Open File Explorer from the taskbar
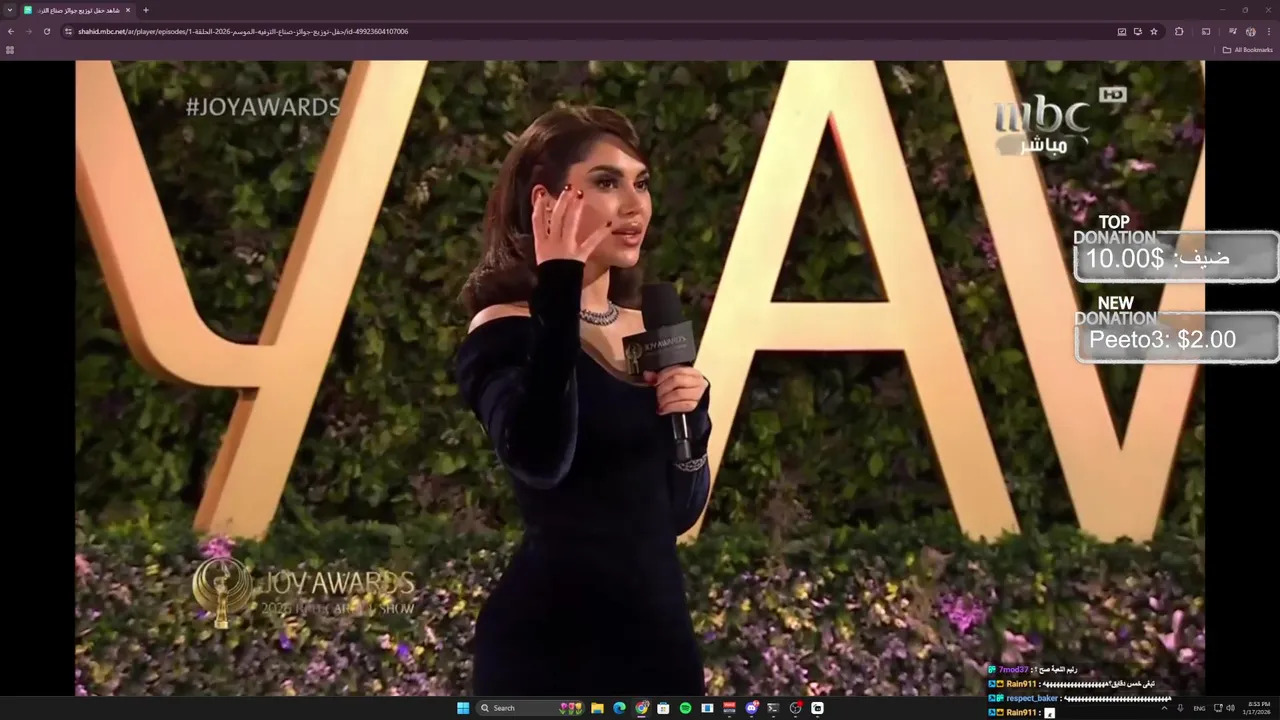This screenshot has height=720, width=1280. (597, 708)
